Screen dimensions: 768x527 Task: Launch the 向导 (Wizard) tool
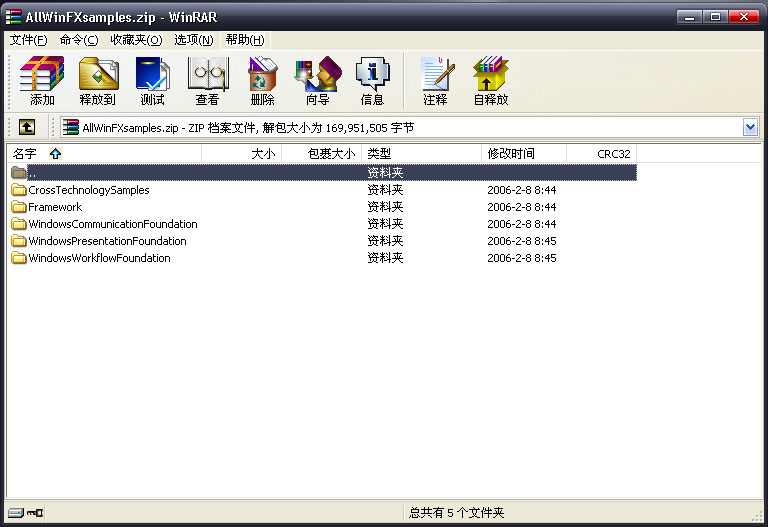[318, 81]
